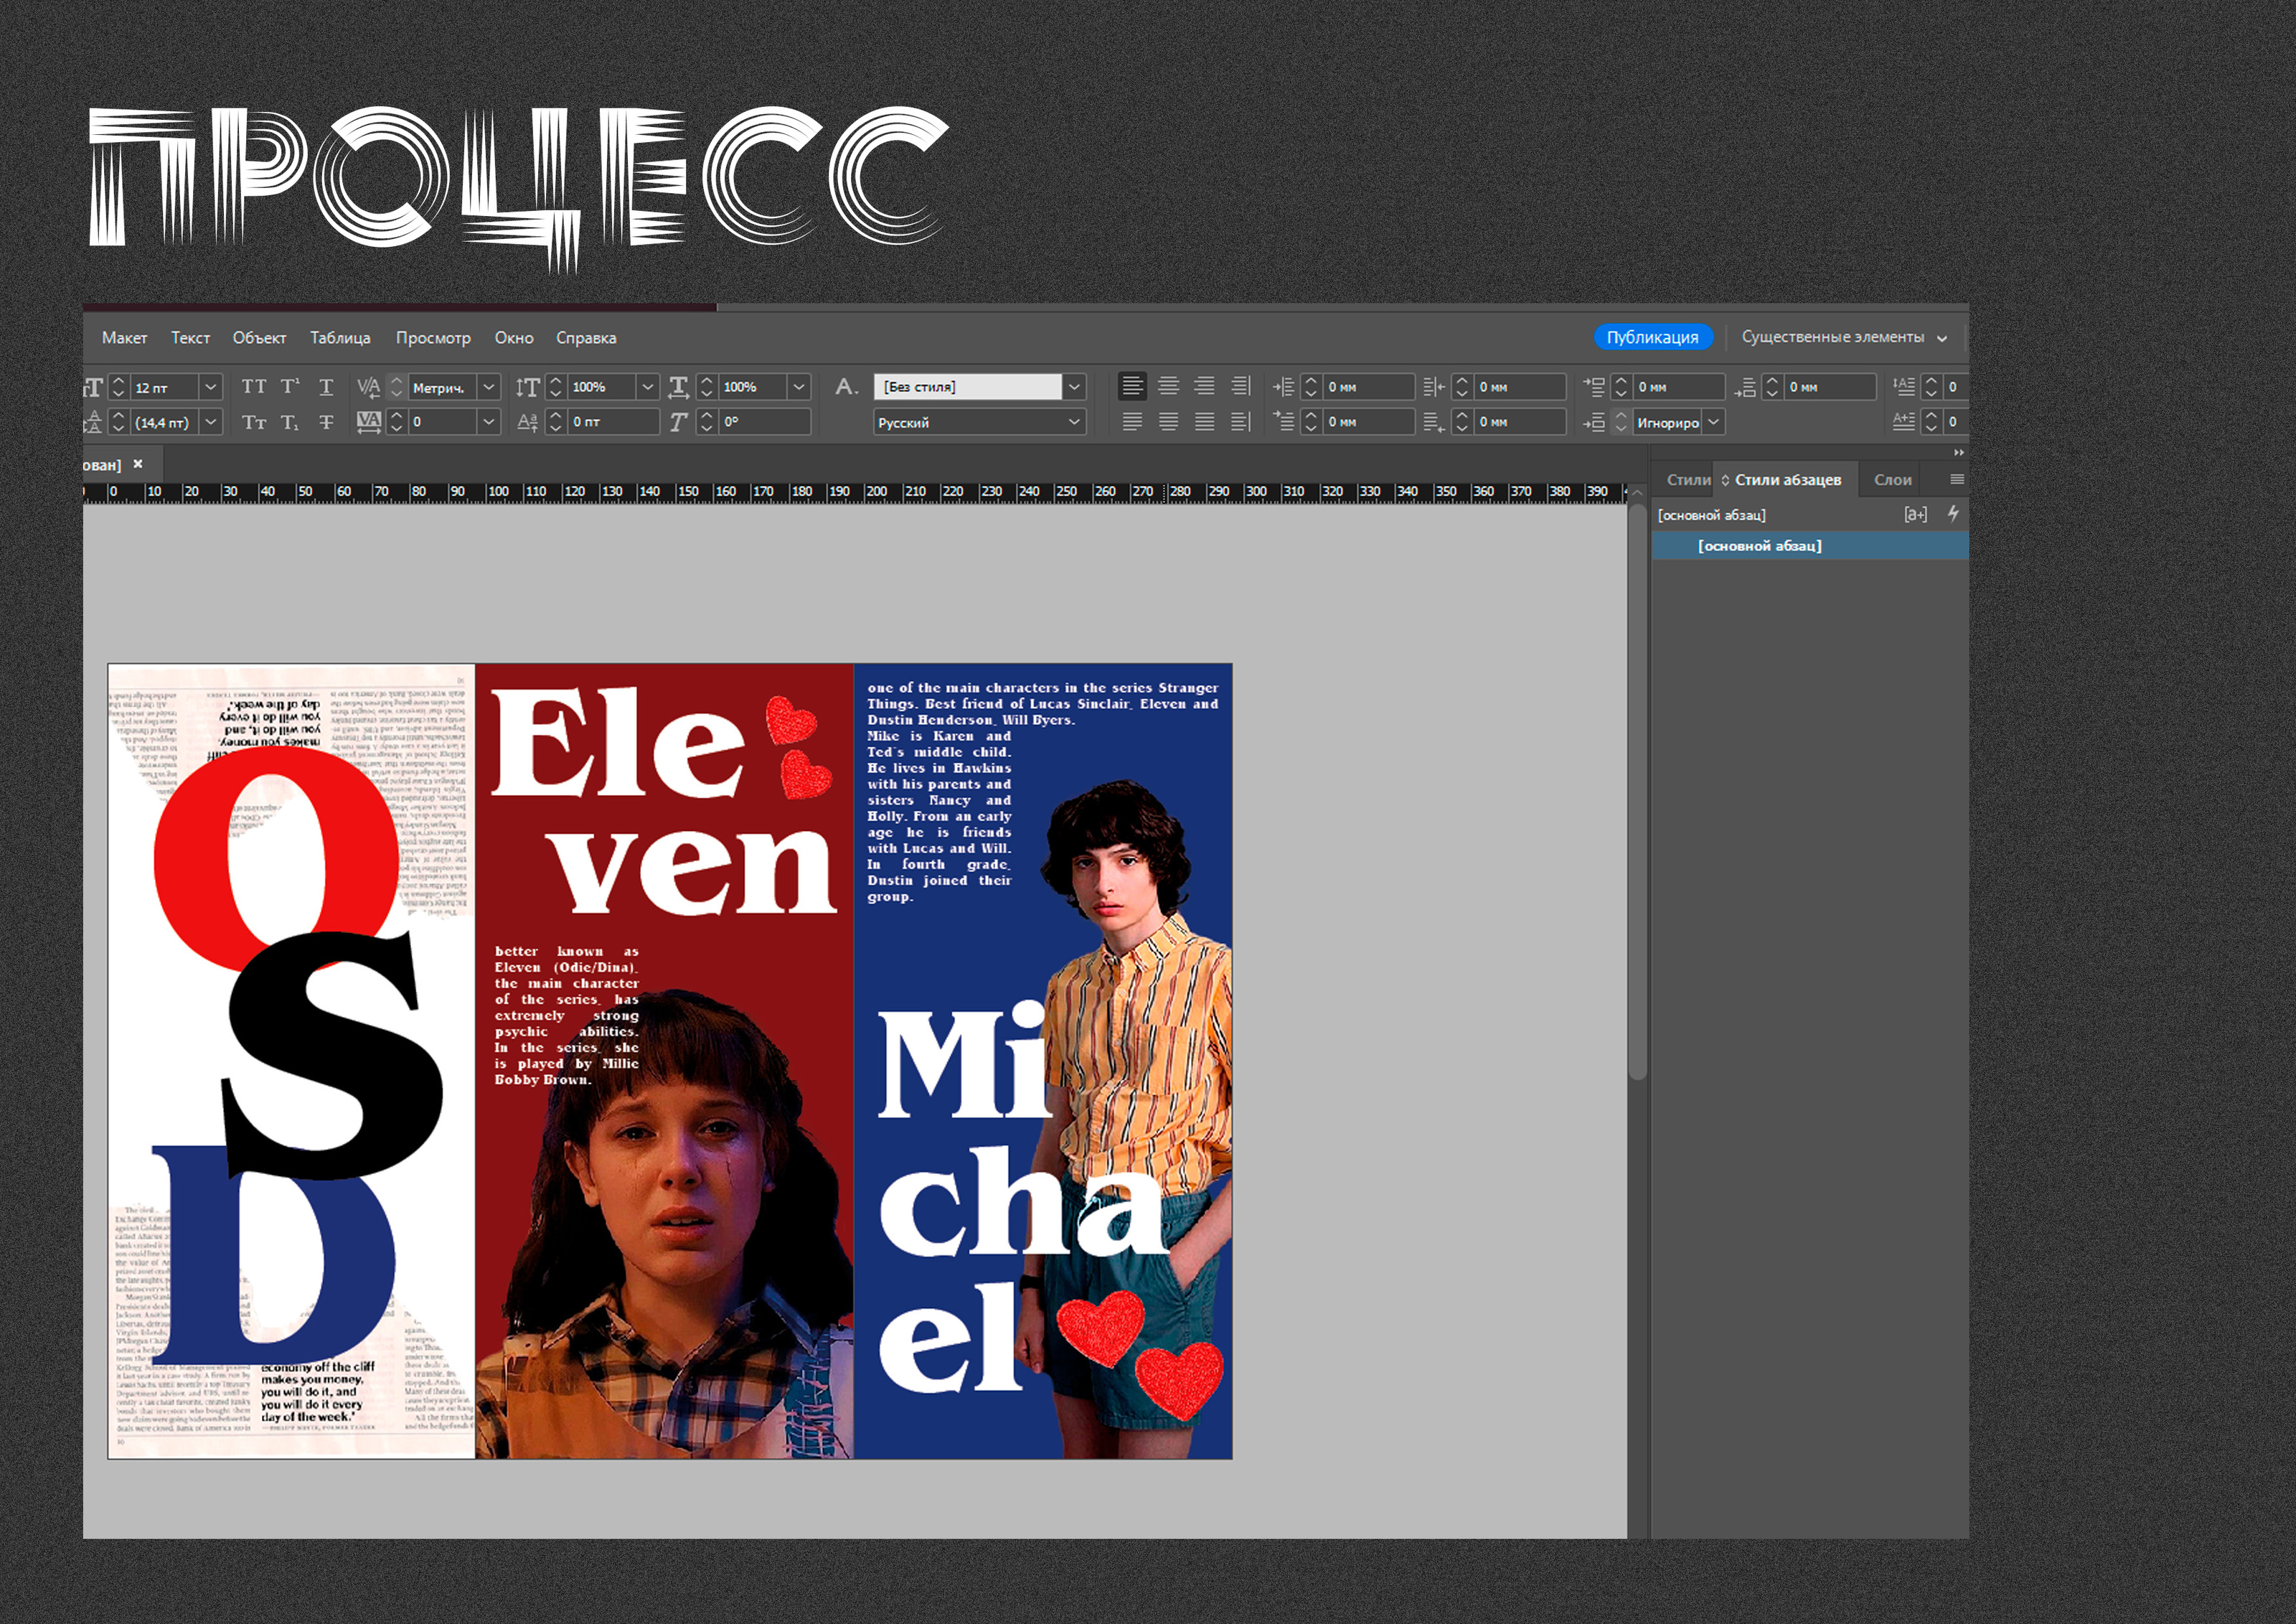Viewport: 2296px width, 1624px height.
Task: Click the Small Caps icon
Action: (254, 422)
